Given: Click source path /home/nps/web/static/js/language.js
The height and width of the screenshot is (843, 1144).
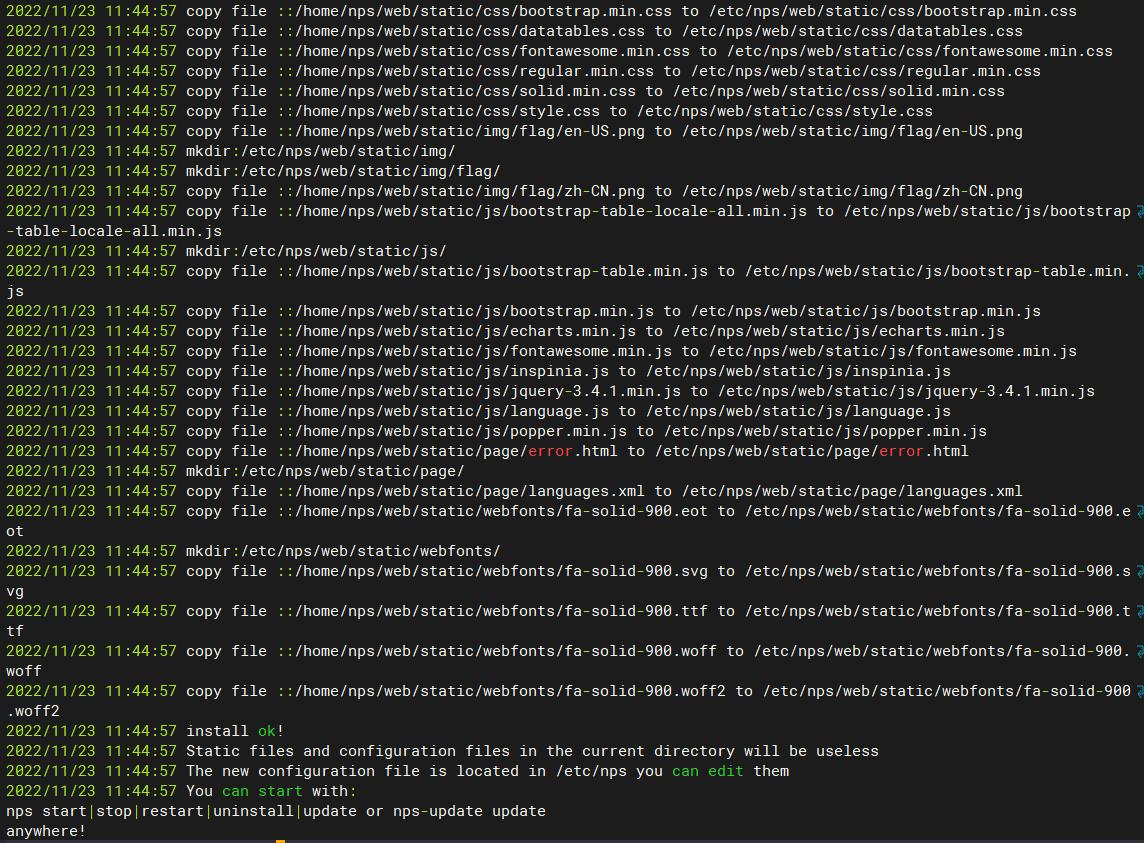Looking at the screenshot, I should point(451,411).
